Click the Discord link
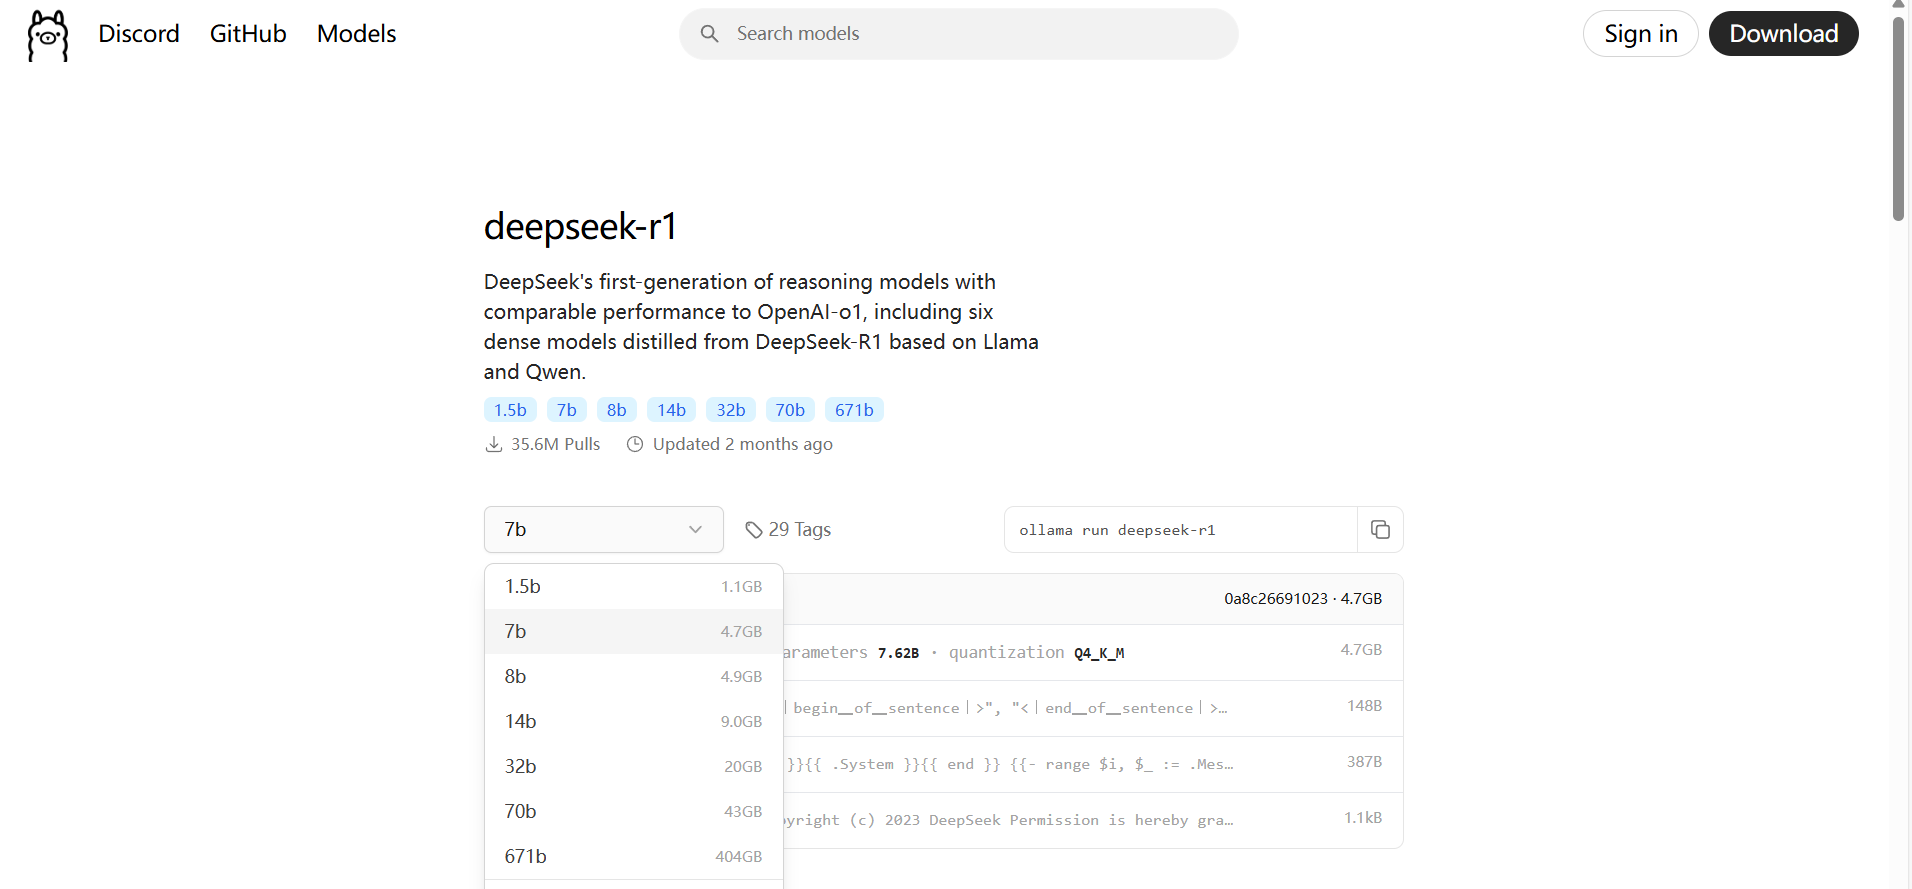This screenshot has width=1912, height=889. point(138,33)
